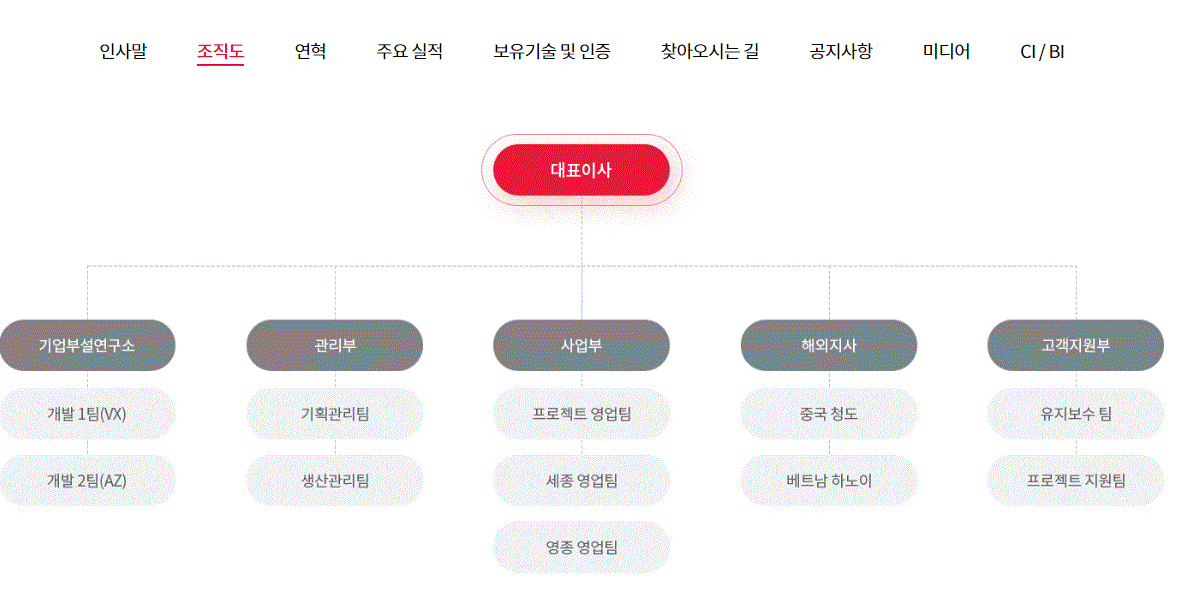Image resolution: width=1180 pixels, height=593 pixels.
Task: Click the 고객지원부 department node
Action: click(x=1075, y=346)
